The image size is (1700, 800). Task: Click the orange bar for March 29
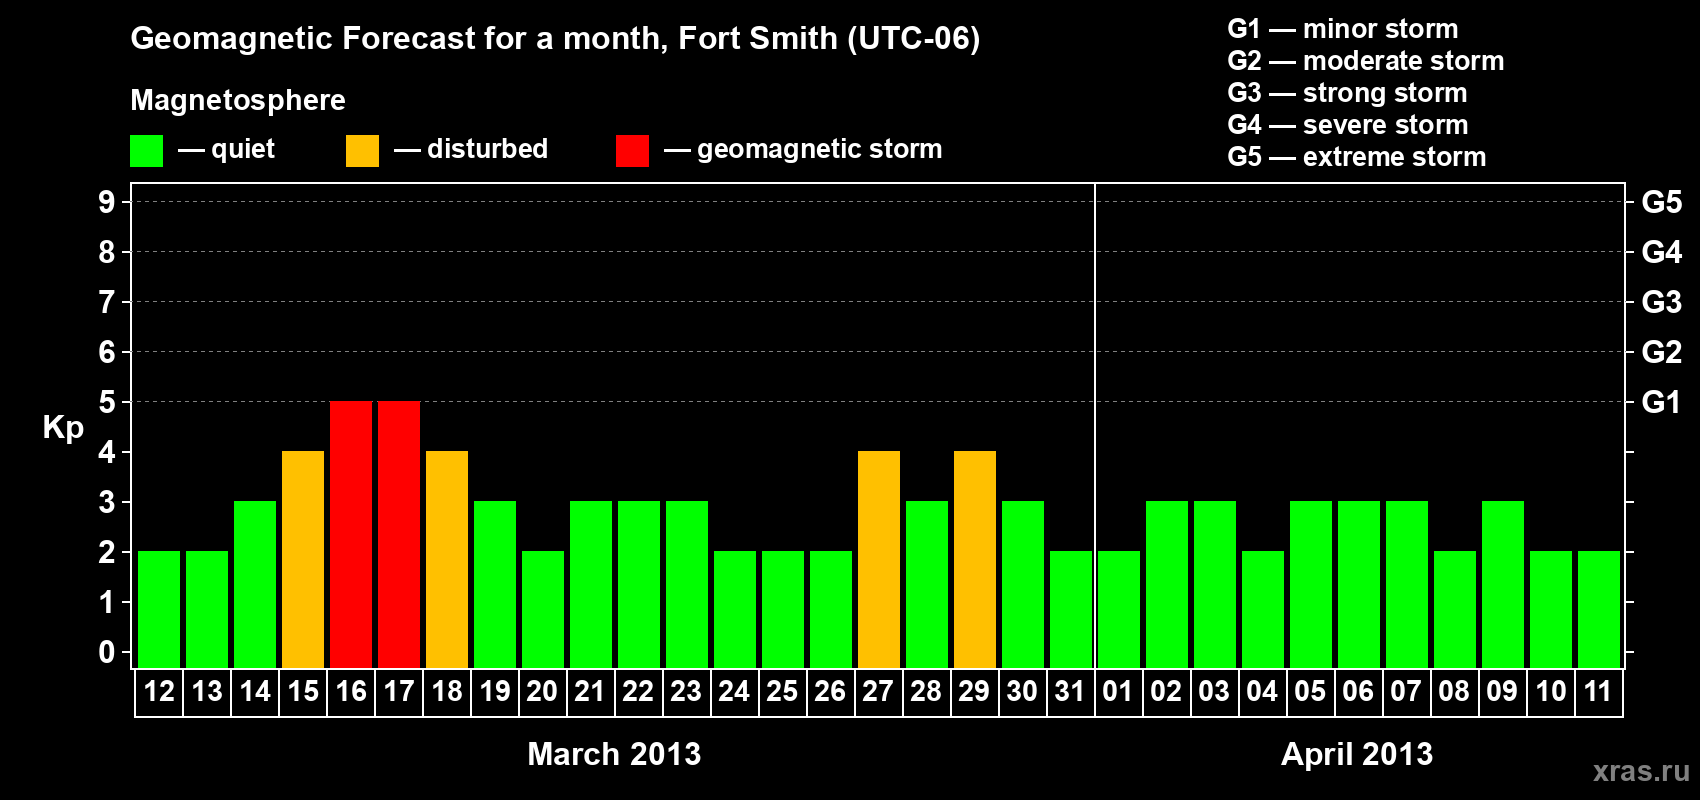pyautogui.click(x=975, y=559)
